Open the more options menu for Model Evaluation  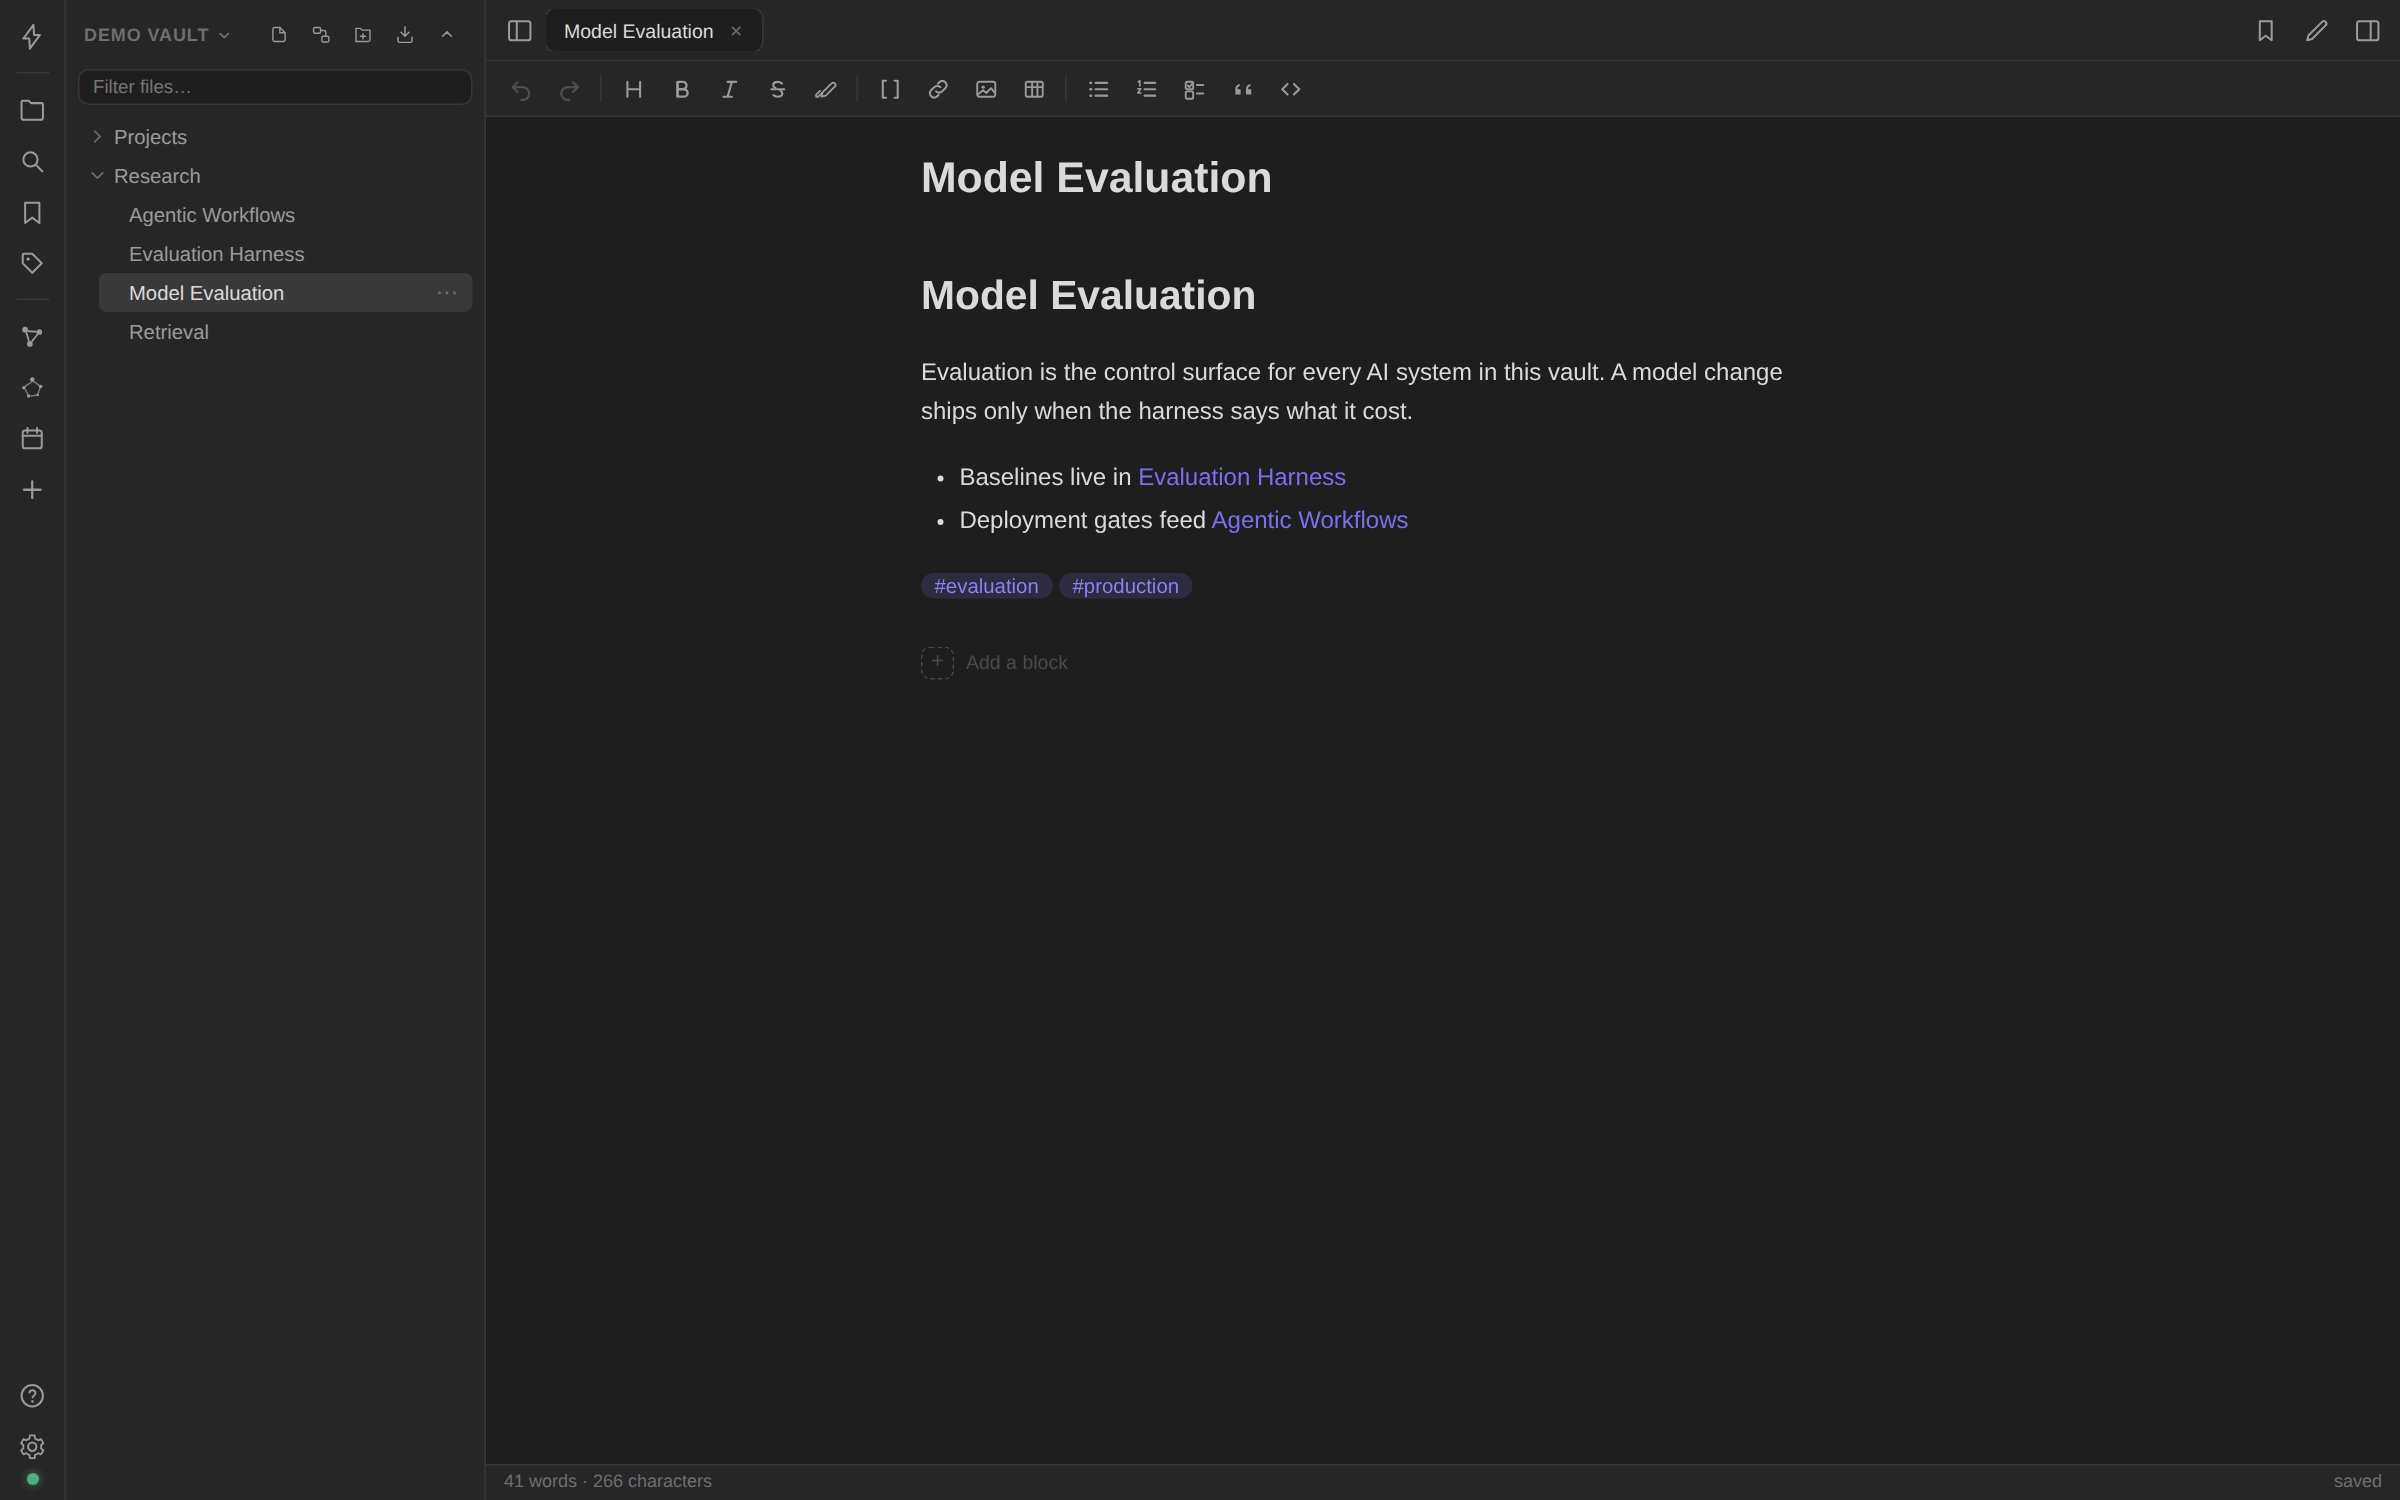pos(447,293)
